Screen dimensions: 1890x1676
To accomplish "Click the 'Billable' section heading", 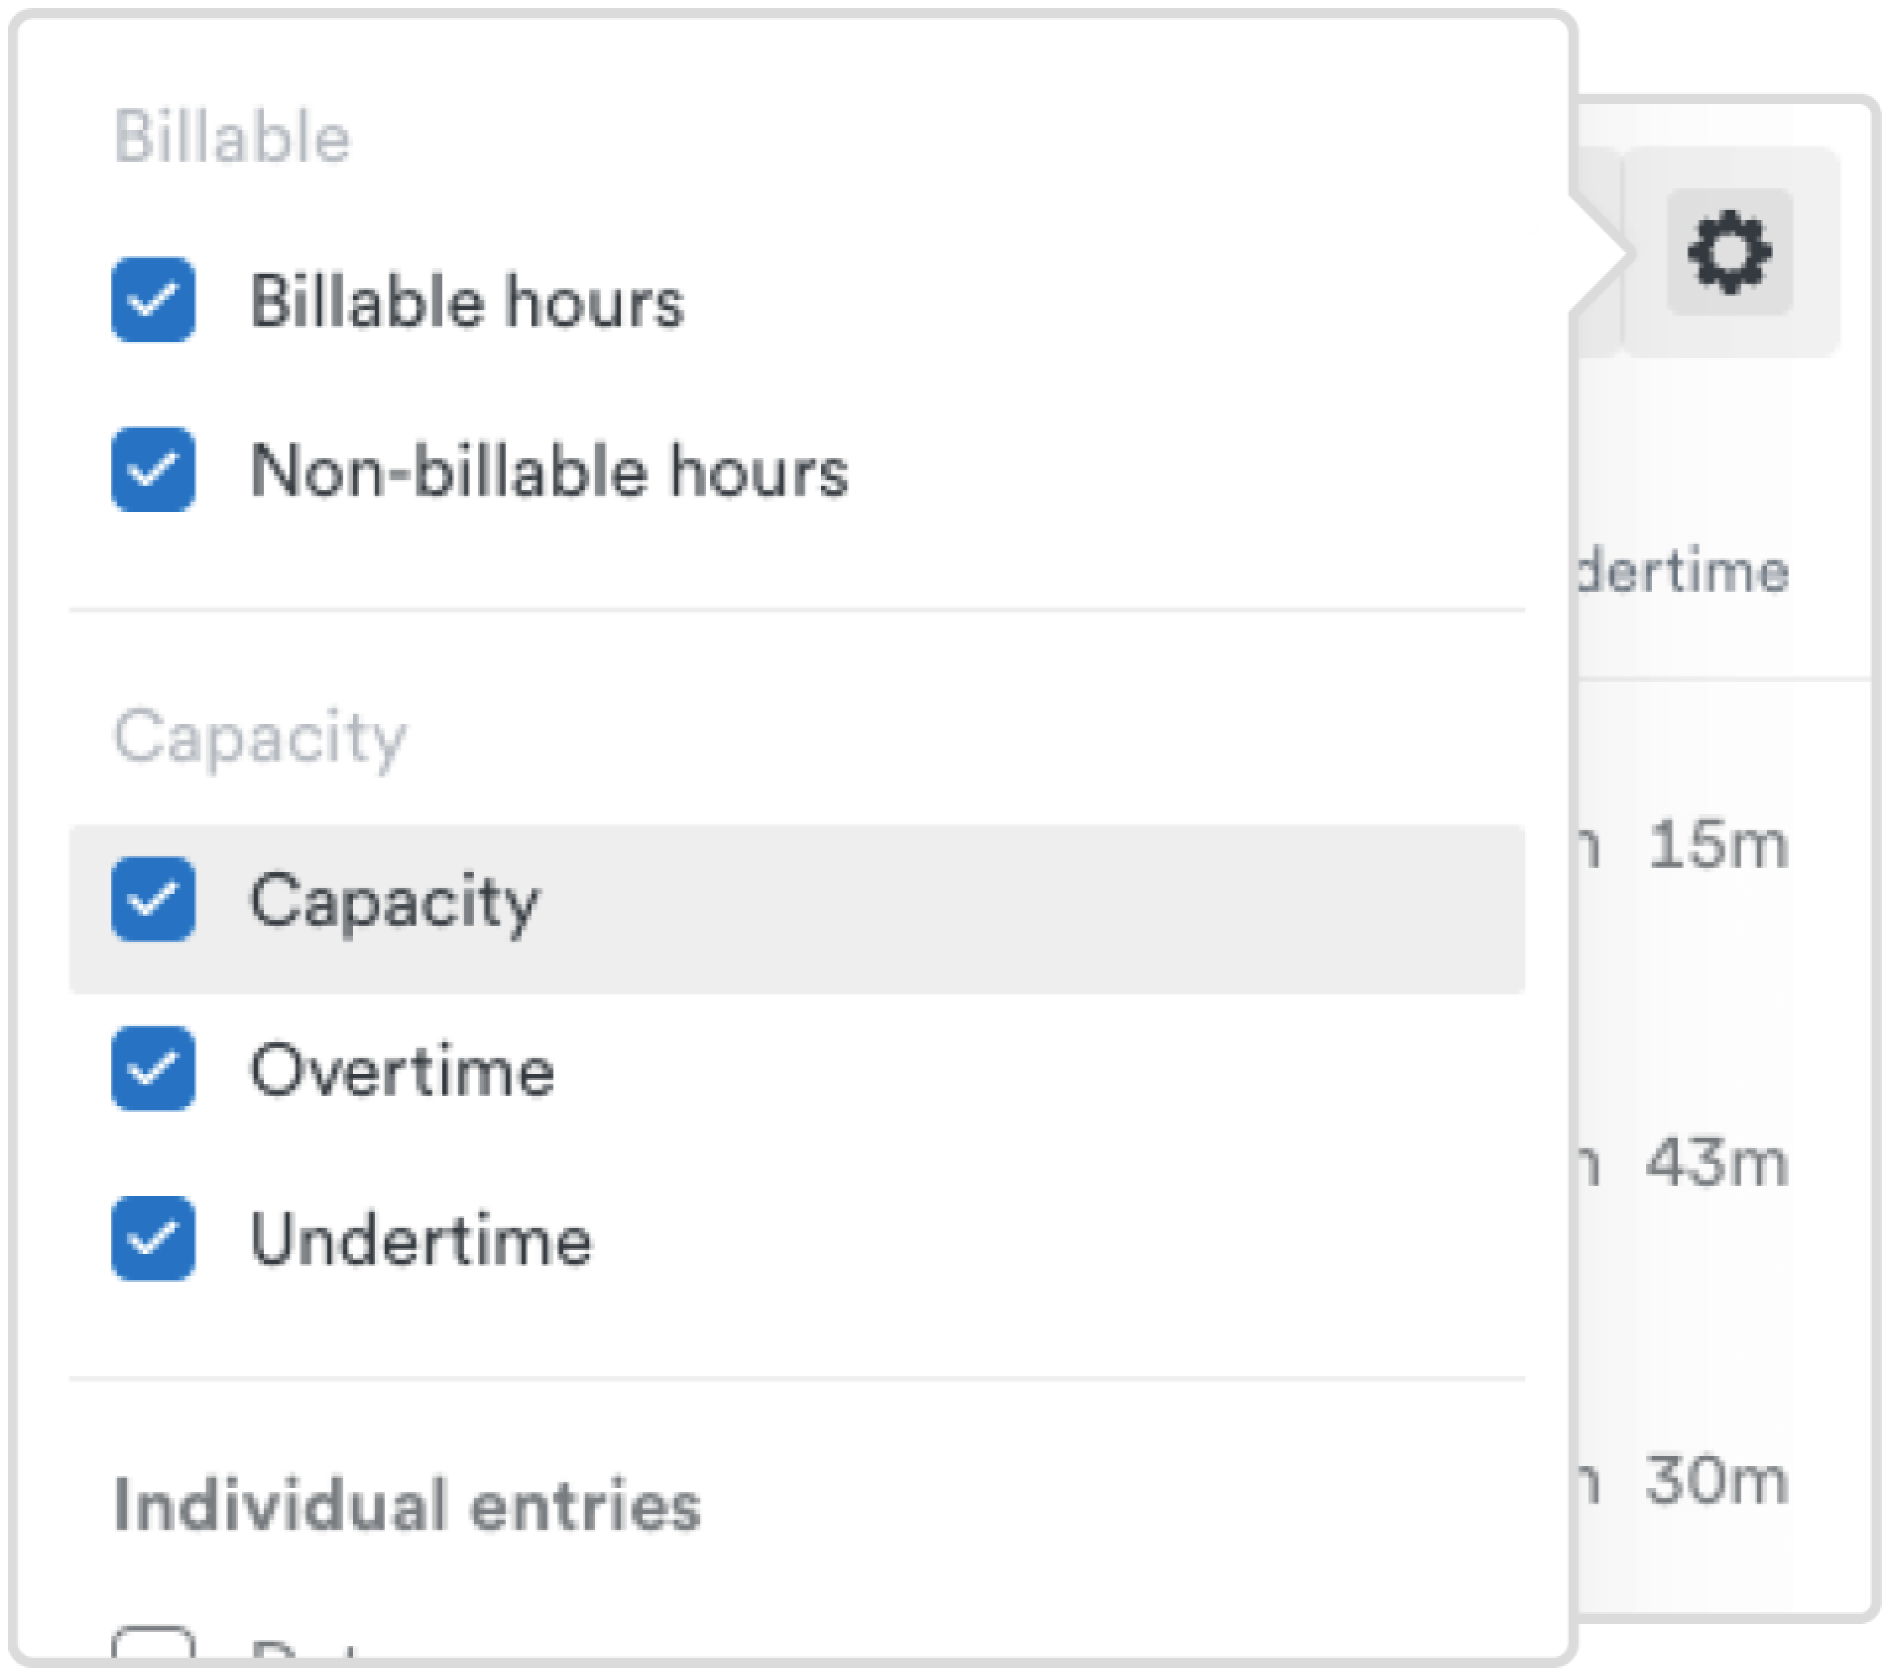I will [232, 137].
